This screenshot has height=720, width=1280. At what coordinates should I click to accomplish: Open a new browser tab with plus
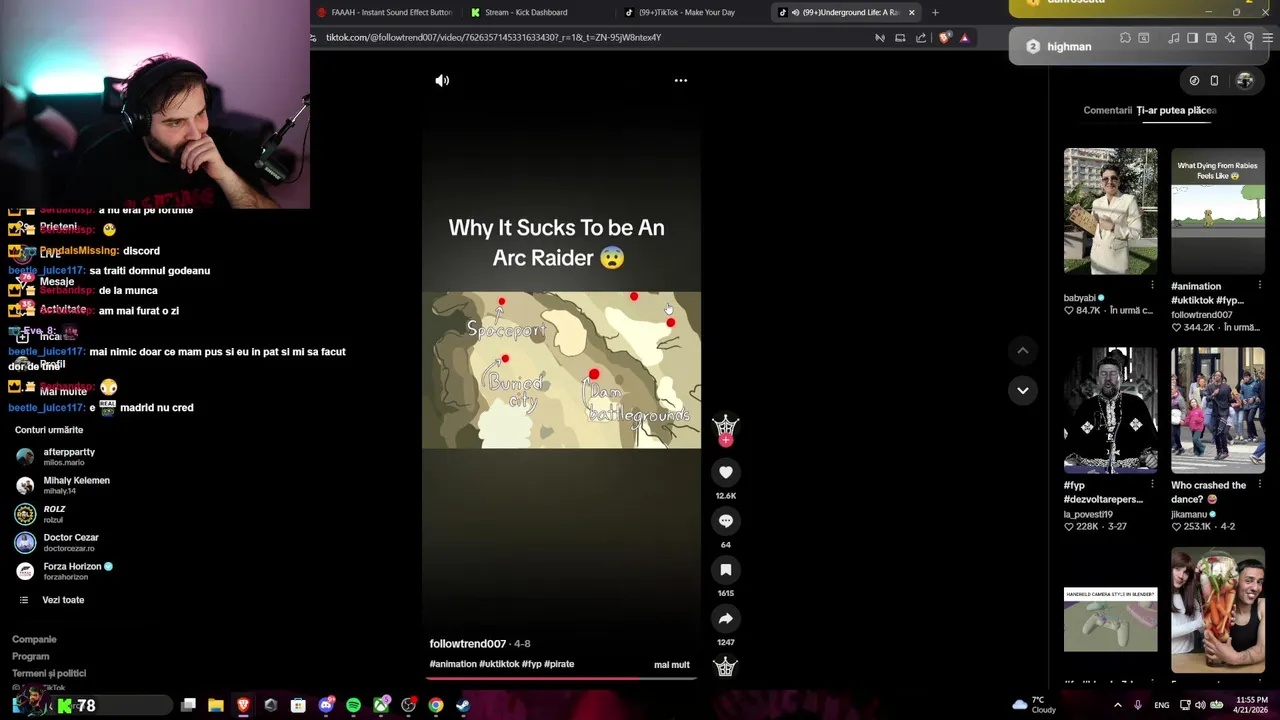click(935, 12)
